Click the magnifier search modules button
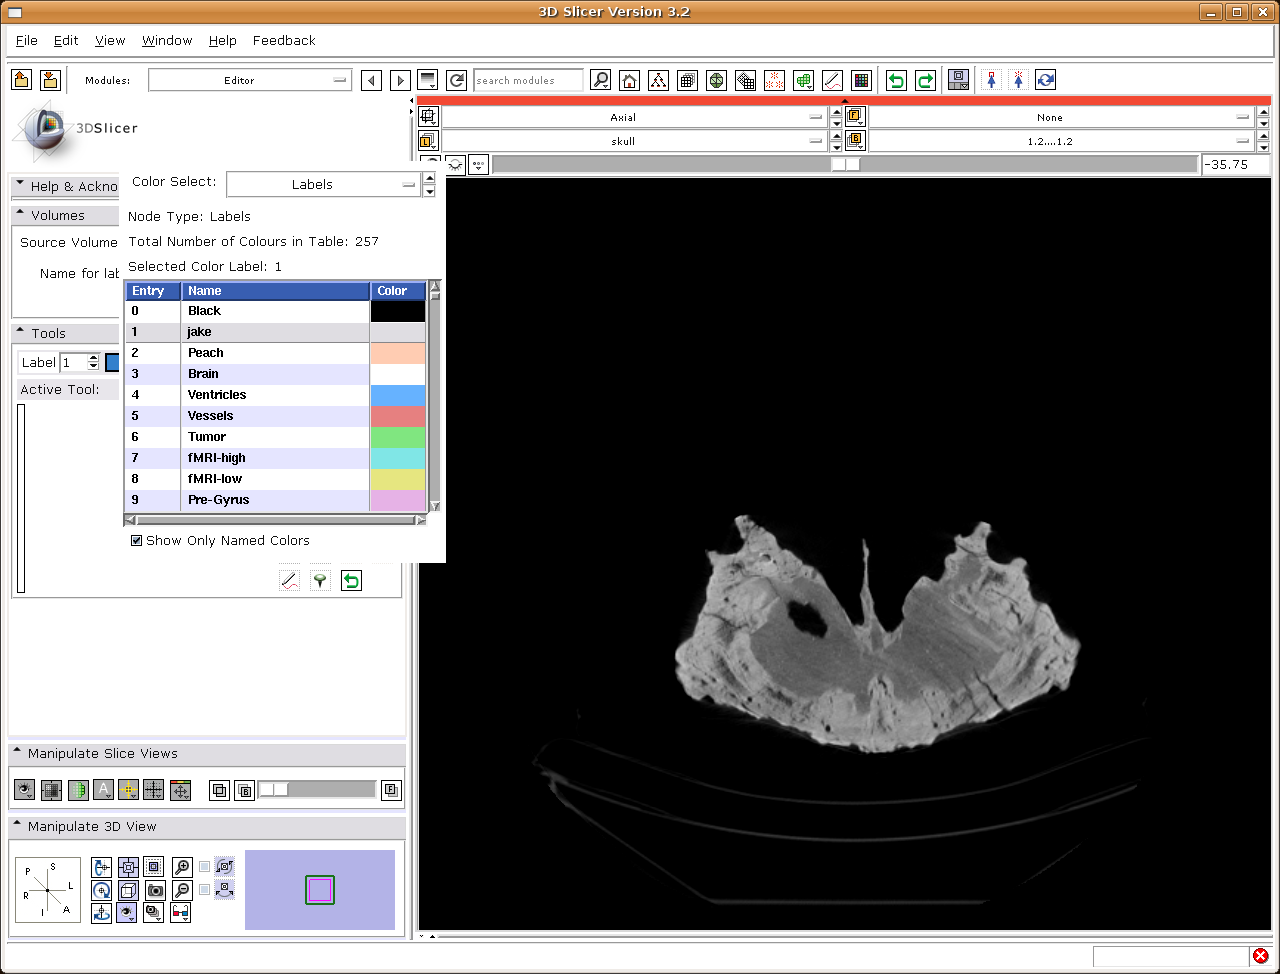 click(x=600, y=80)
